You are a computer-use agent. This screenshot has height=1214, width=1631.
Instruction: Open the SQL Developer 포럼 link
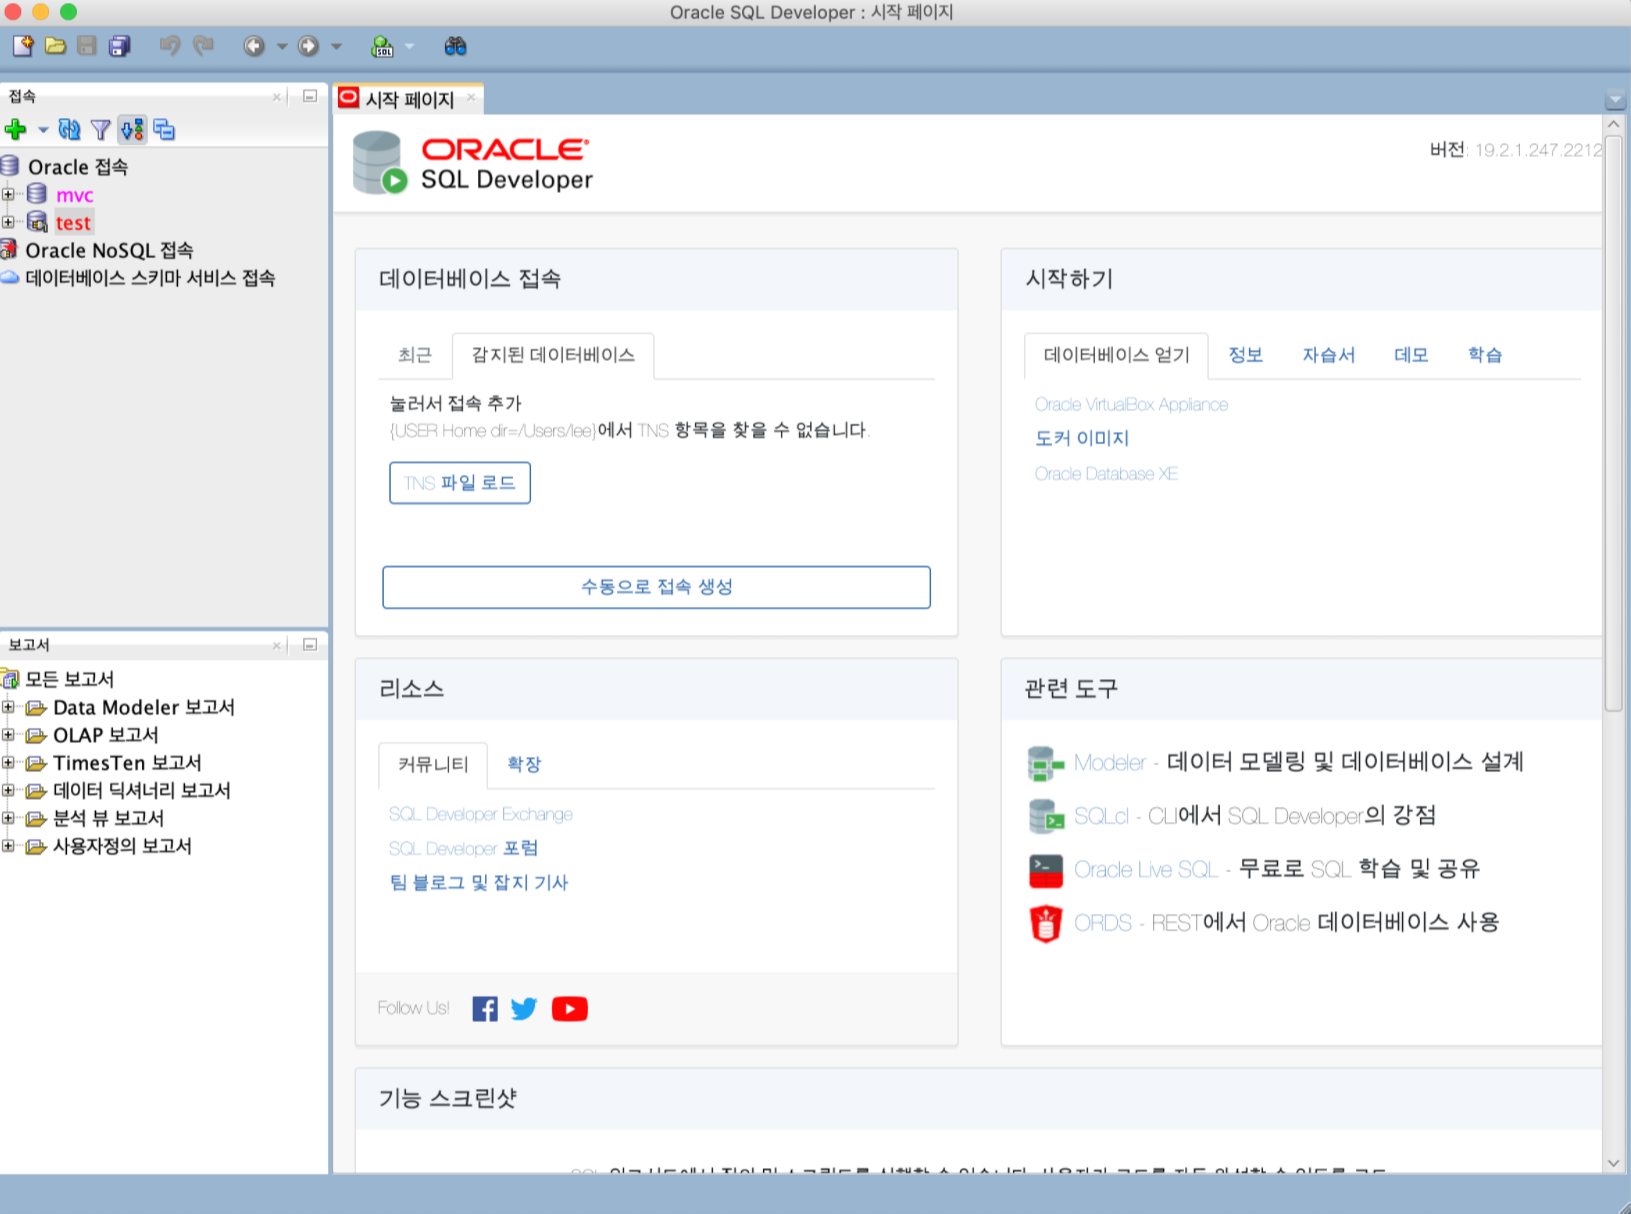[463, 849]
